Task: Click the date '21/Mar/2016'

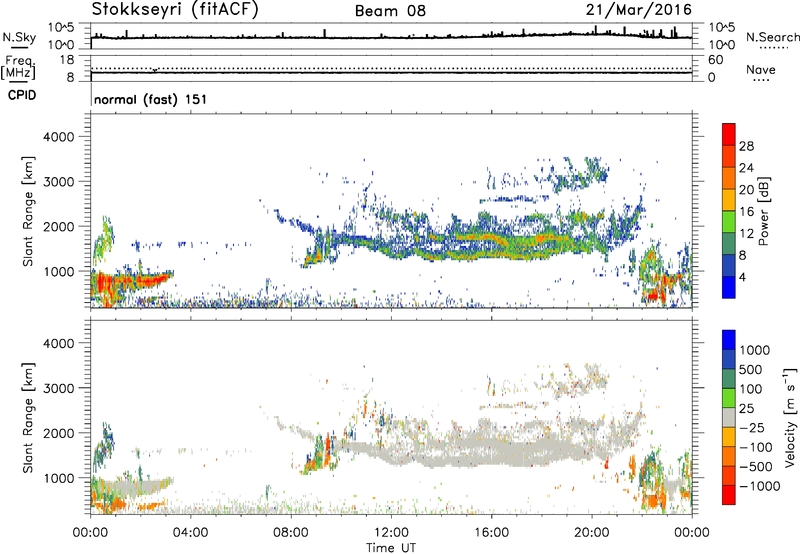Action: 639,9
